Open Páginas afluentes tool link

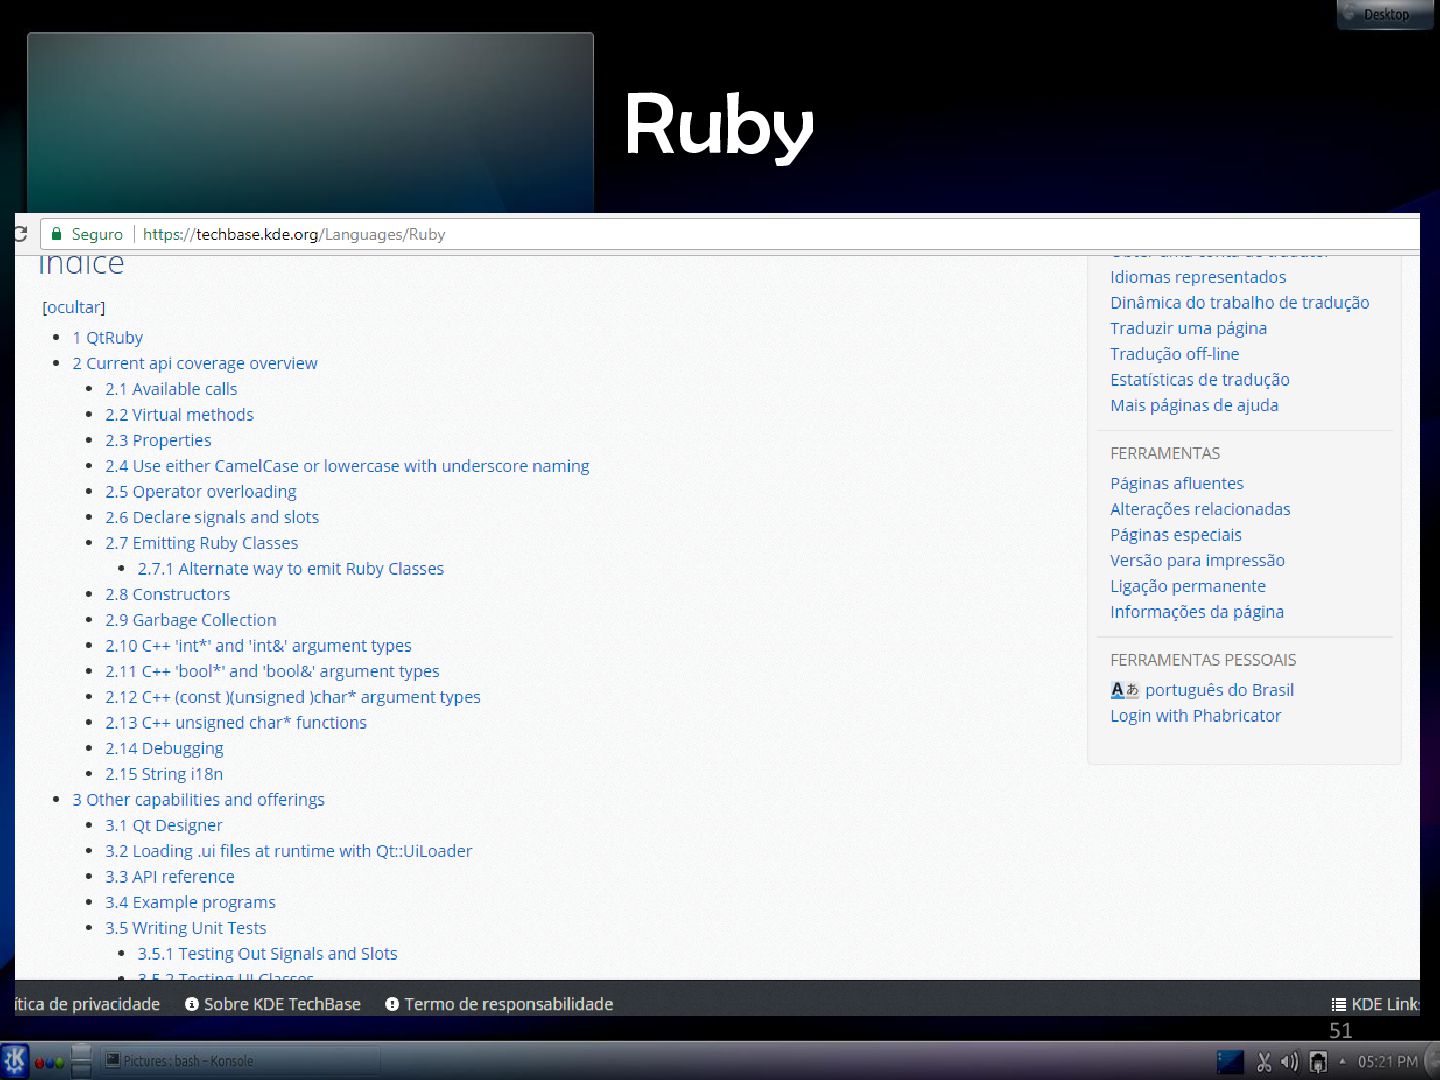point(1177,483)
